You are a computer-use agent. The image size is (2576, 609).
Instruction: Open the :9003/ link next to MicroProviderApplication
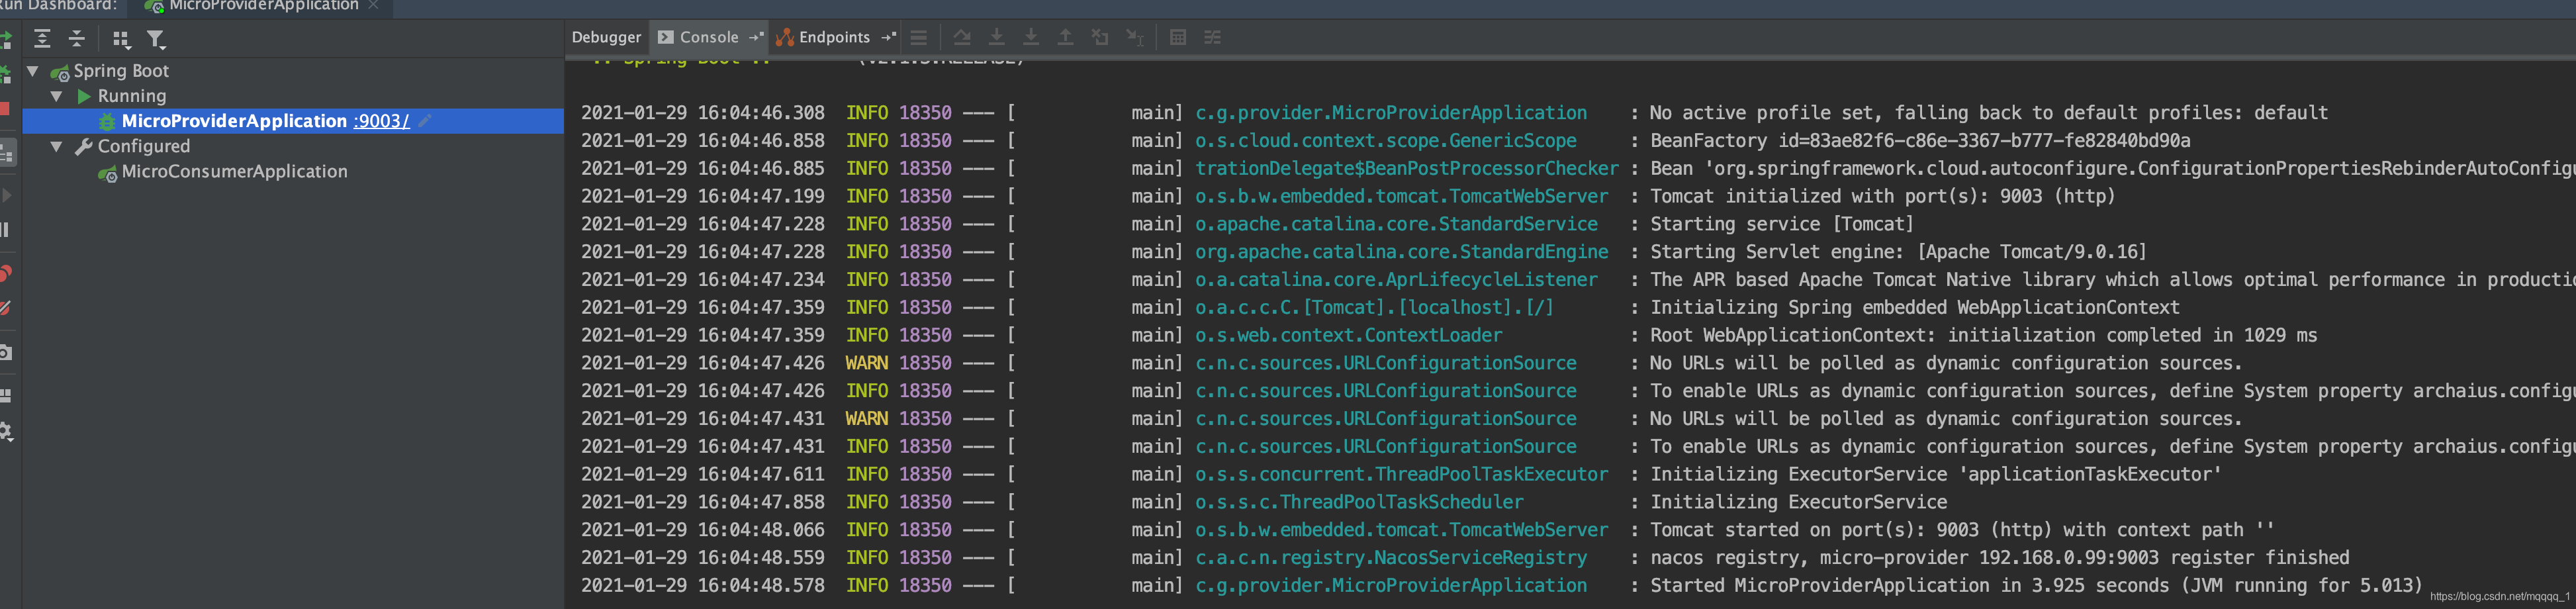[381, 121]
